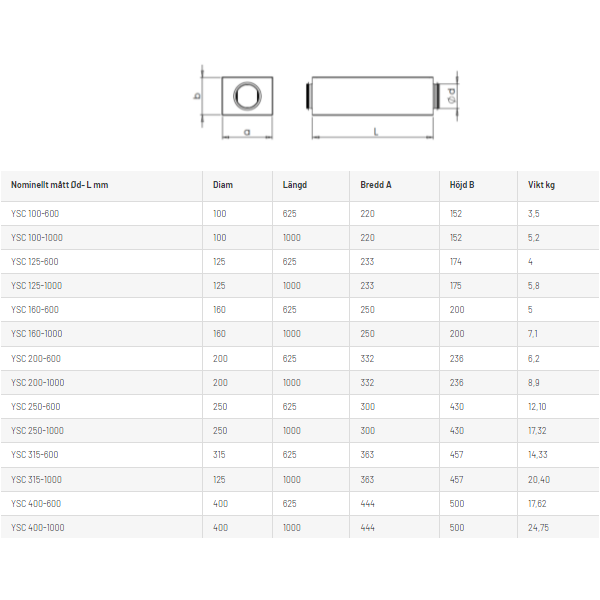Click the "Höjd B" column header

pyautogui.click(x=462, y=184)
